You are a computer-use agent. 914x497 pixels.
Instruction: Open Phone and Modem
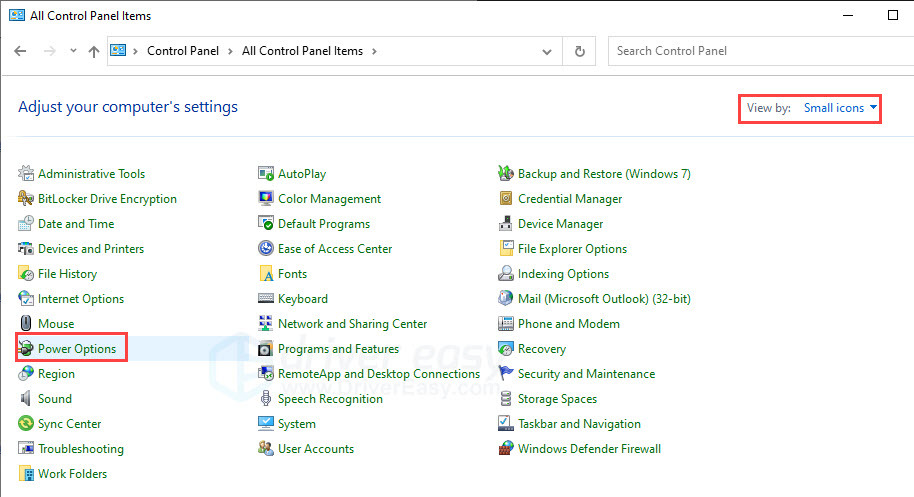point(569,323)
